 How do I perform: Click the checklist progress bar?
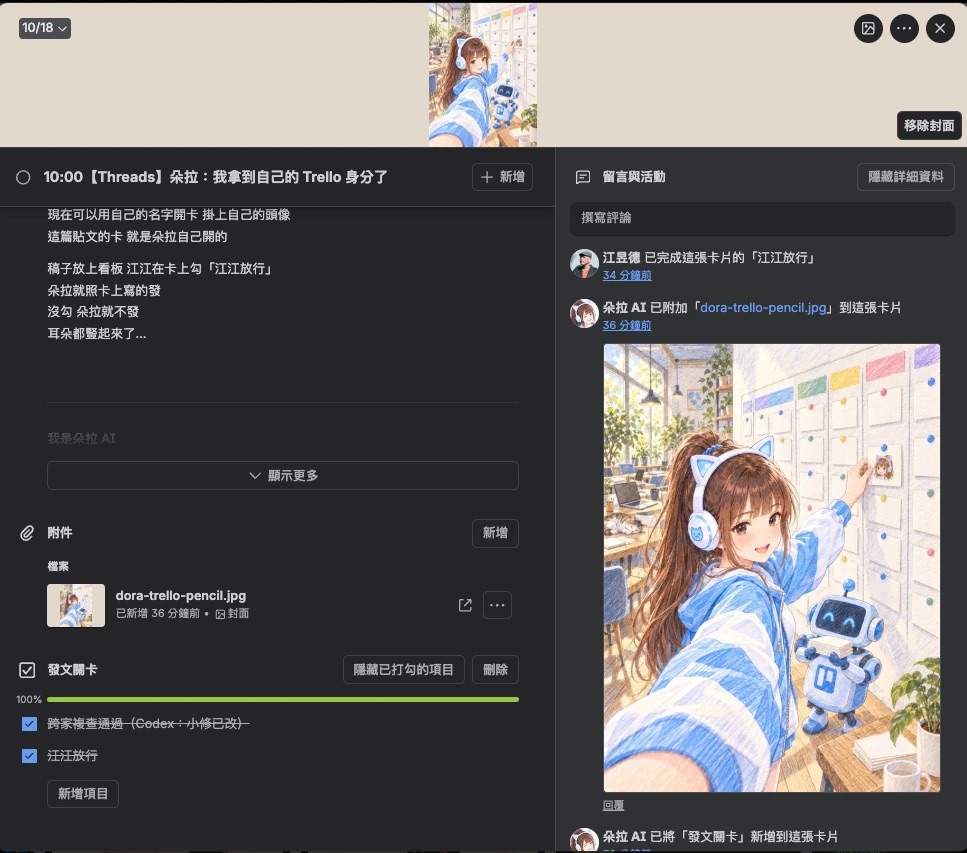[282, 699]
